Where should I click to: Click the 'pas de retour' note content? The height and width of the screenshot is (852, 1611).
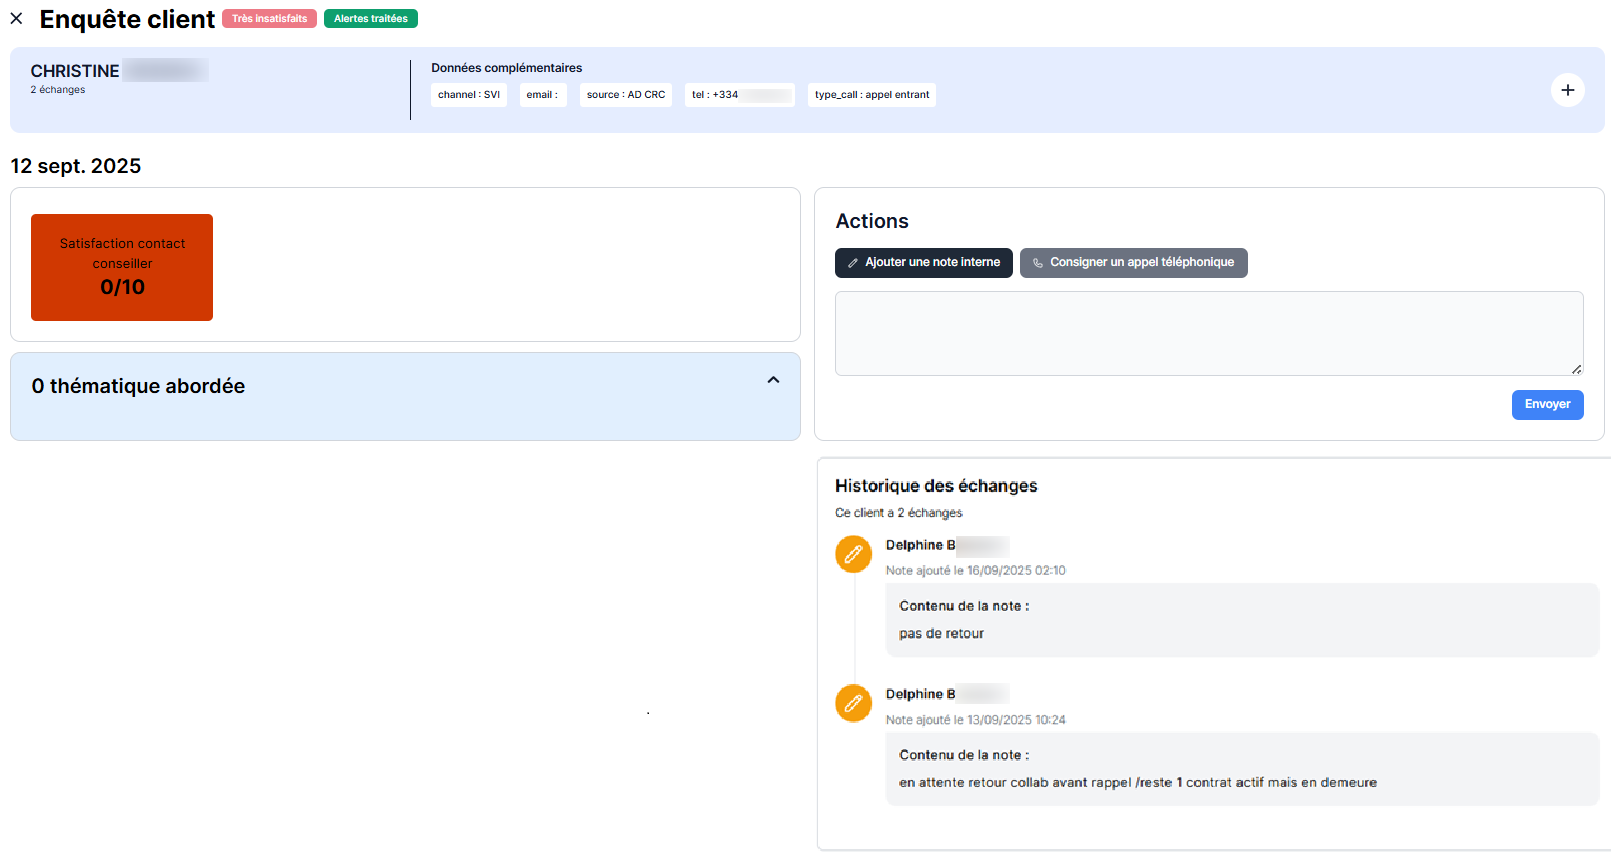[941, 634]
